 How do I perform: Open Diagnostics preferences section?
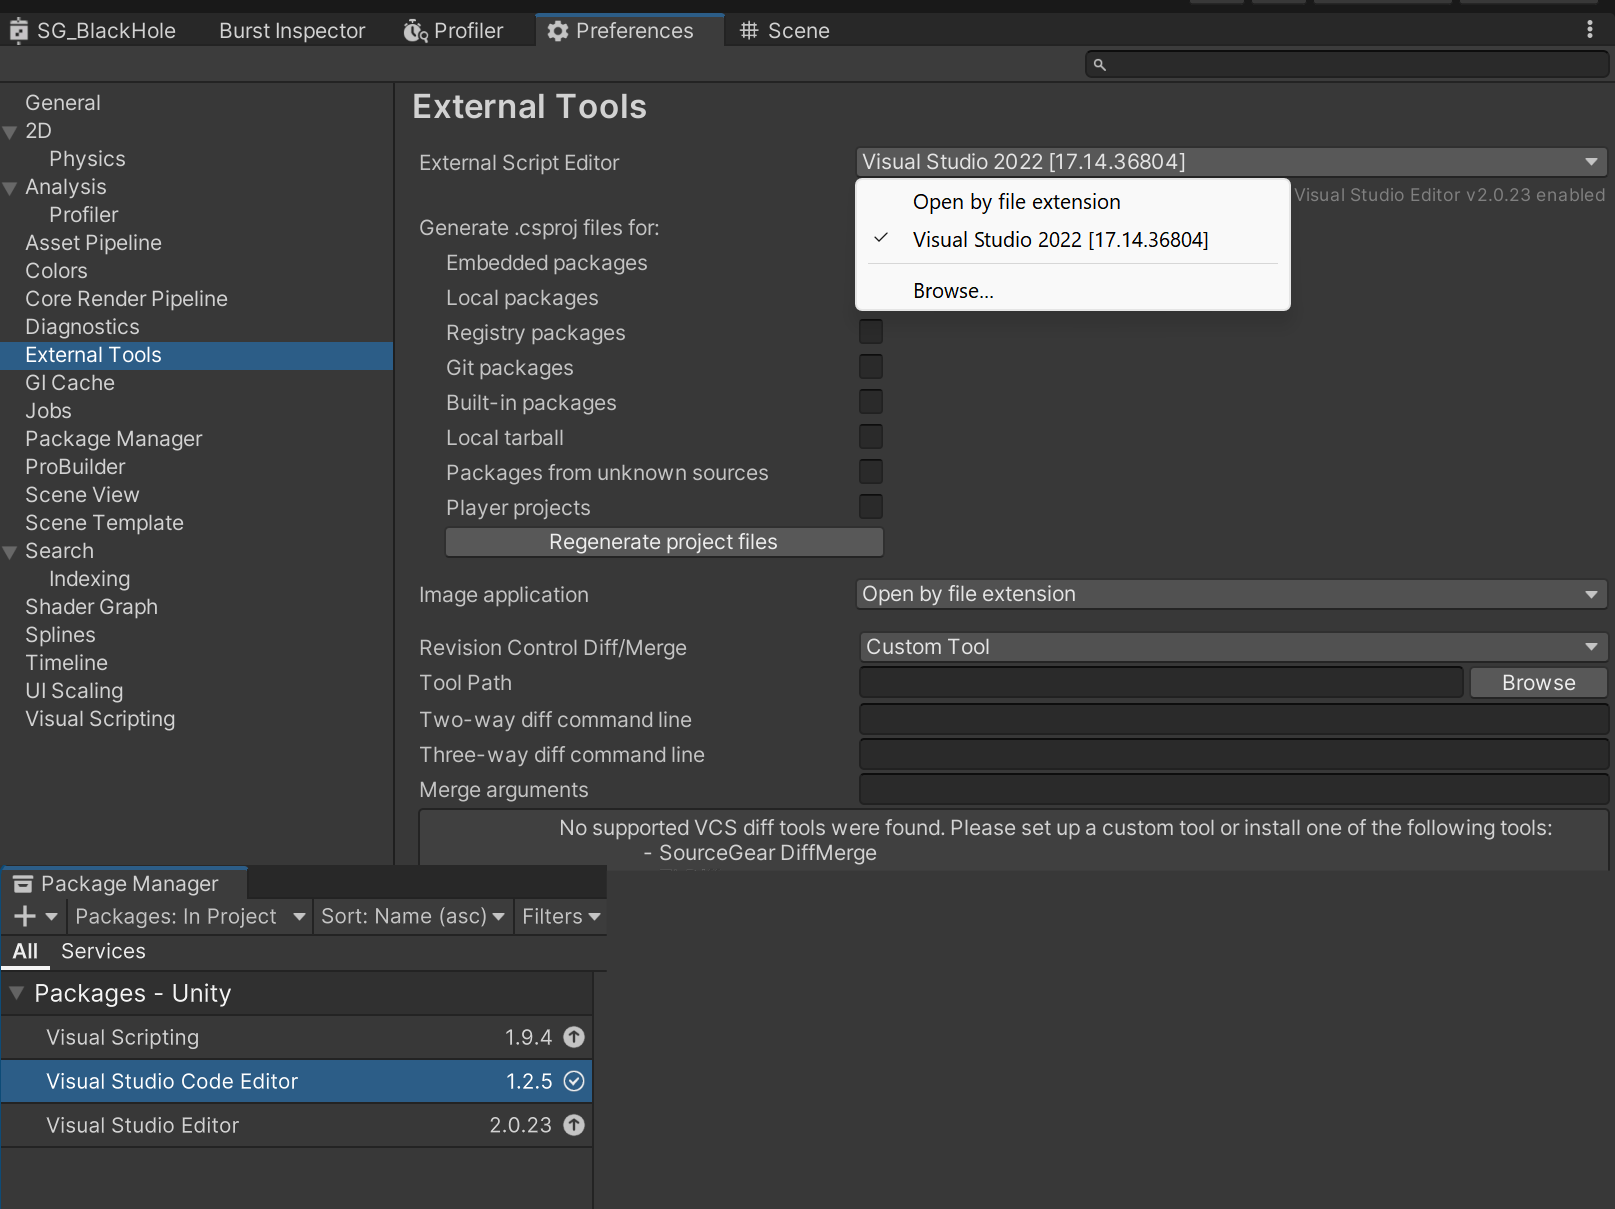tap(196, 327)
